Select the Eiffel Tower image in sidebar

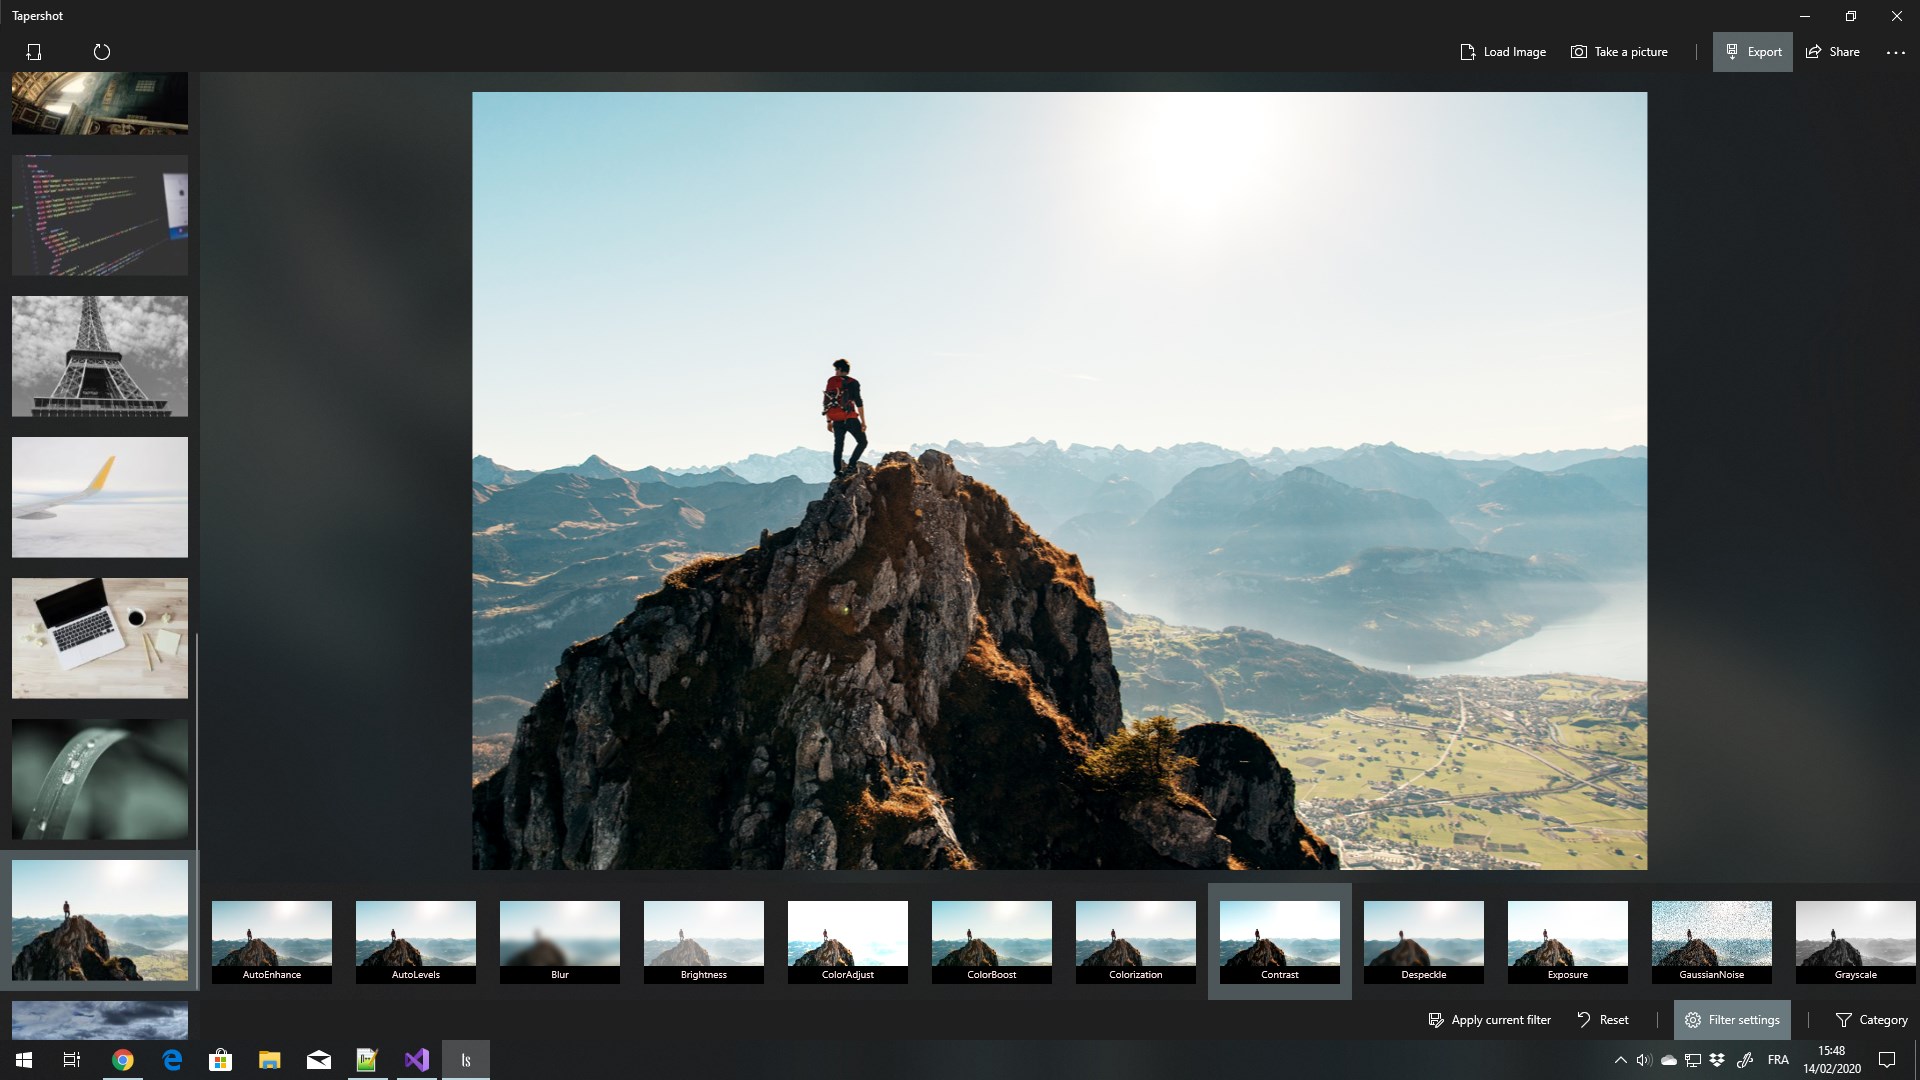click(x=100, y=356)
